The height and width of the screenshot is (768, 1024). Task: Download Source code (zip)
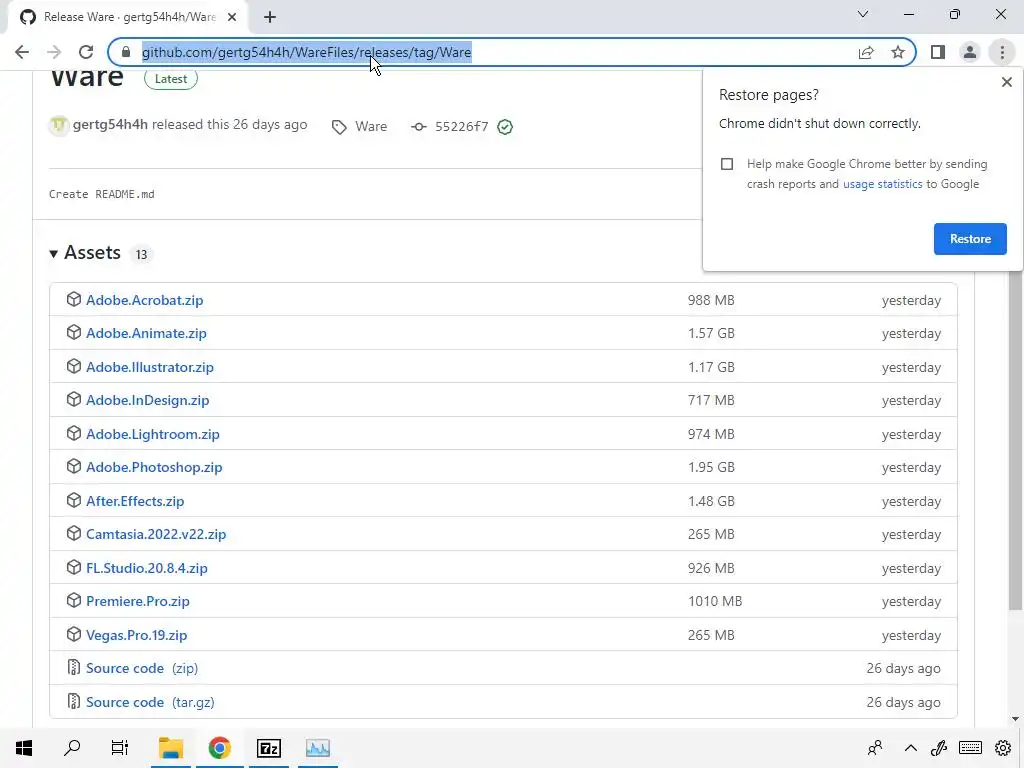click(142, 668)
